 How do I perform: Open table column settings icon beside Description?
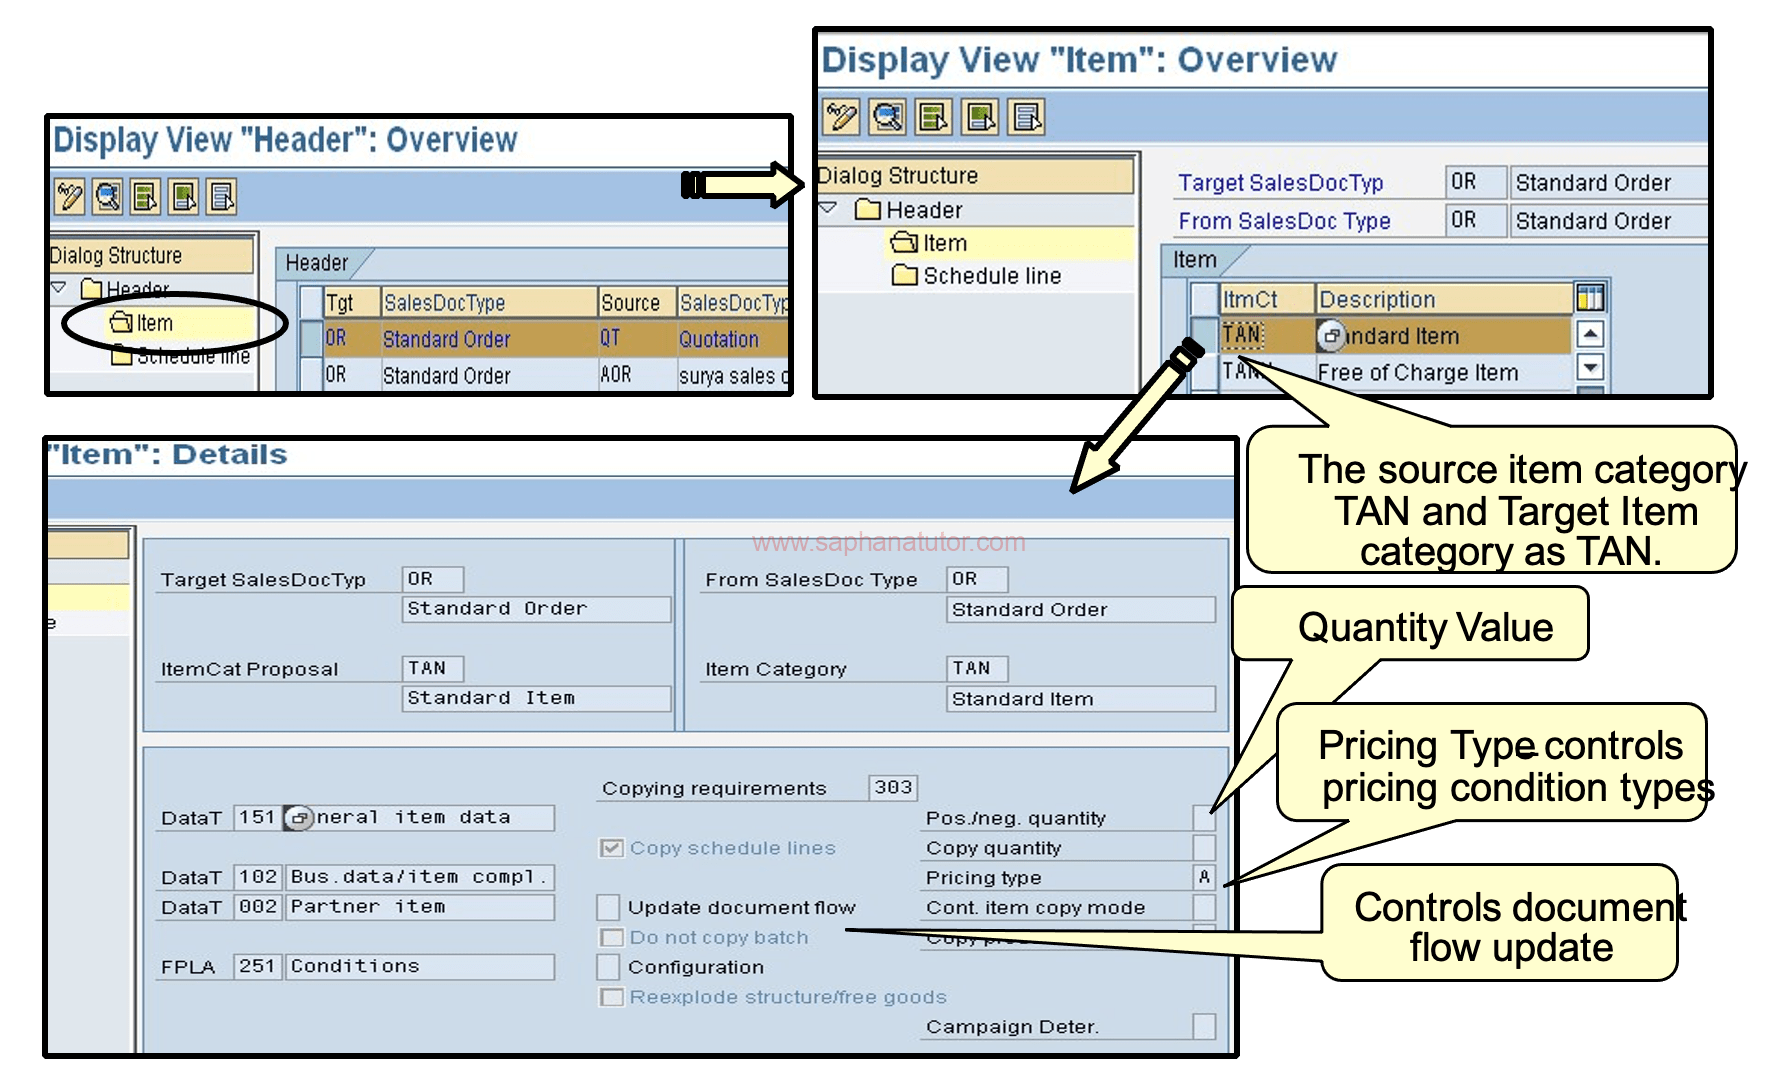coord(1590,298)
